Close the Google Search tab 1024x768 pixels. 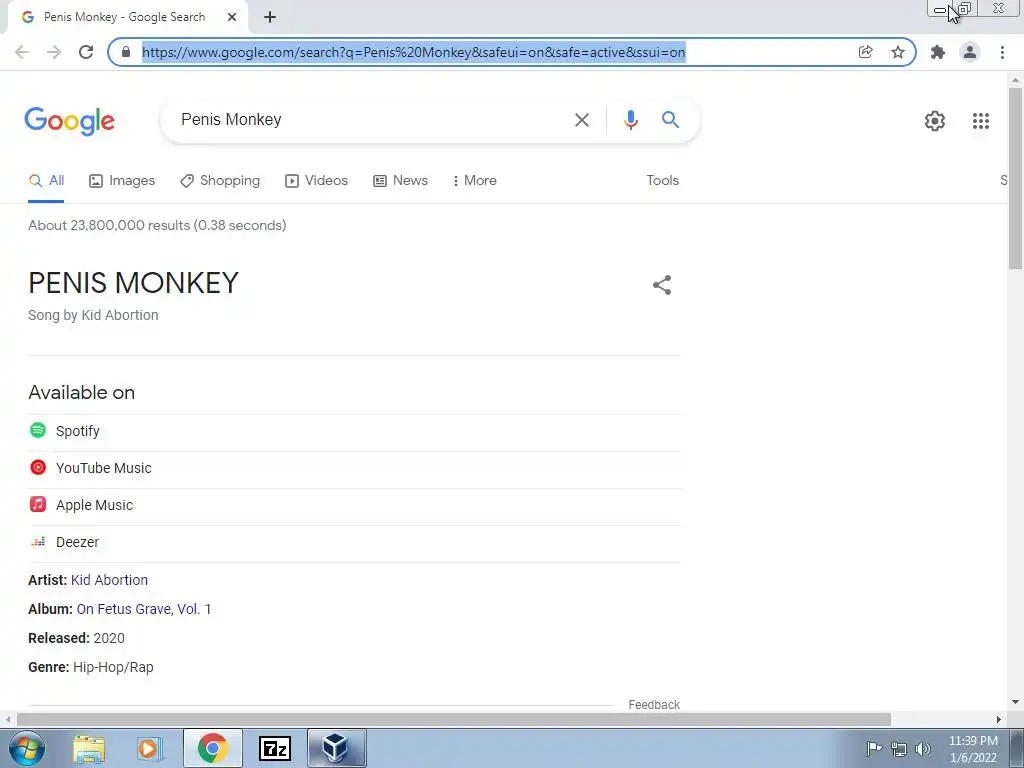[232, 17]
